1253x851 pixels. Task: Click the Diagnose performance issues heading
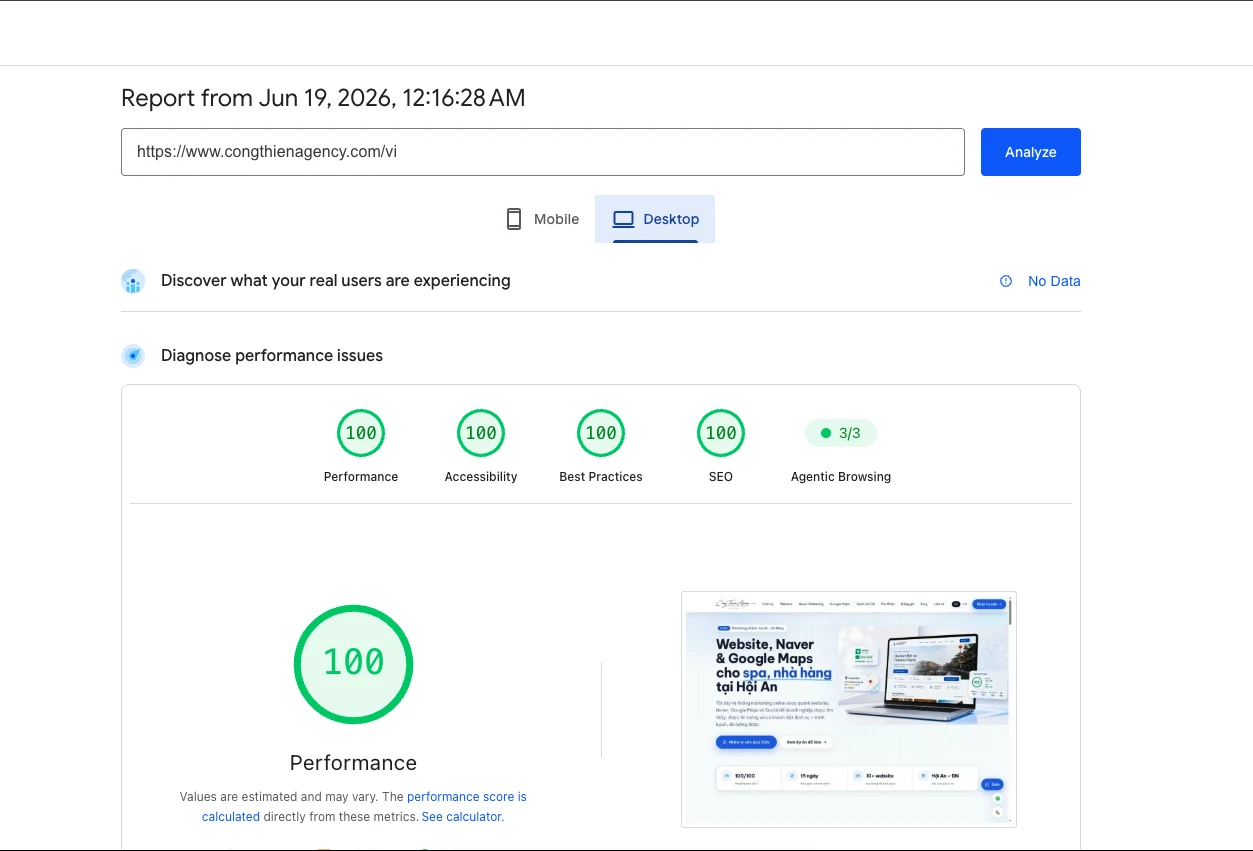pyautogui.click(x=272, y=356)
